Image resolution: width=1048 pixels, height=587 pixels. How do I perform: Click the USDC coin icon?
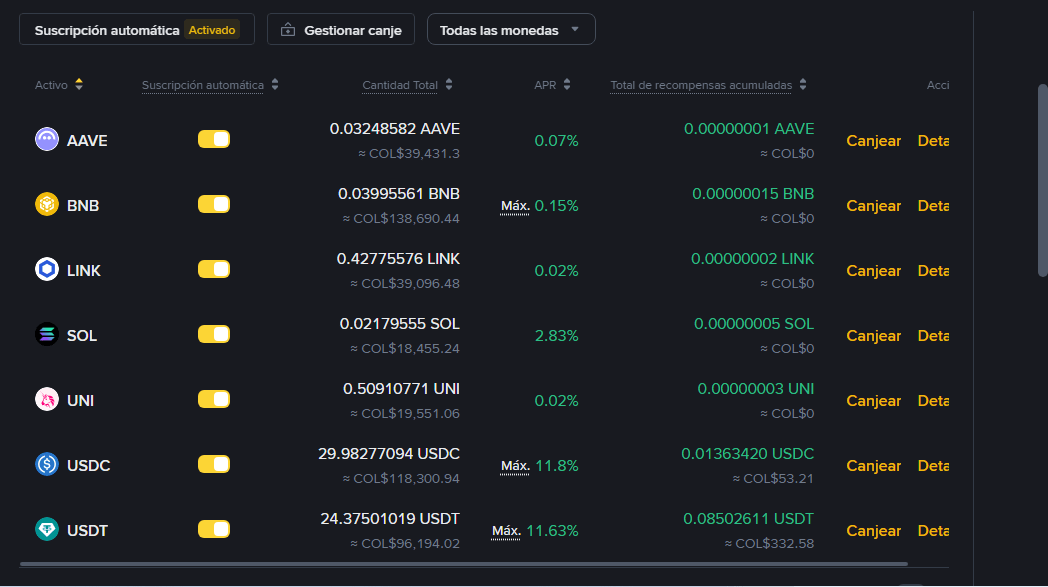tap(47, 464)
